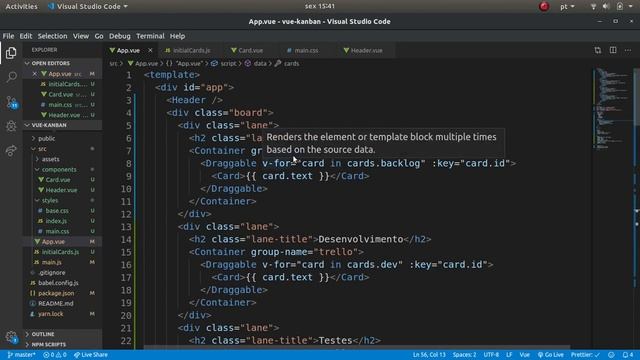Open errors and warnings count in status bar

click(x=55, y=355)
